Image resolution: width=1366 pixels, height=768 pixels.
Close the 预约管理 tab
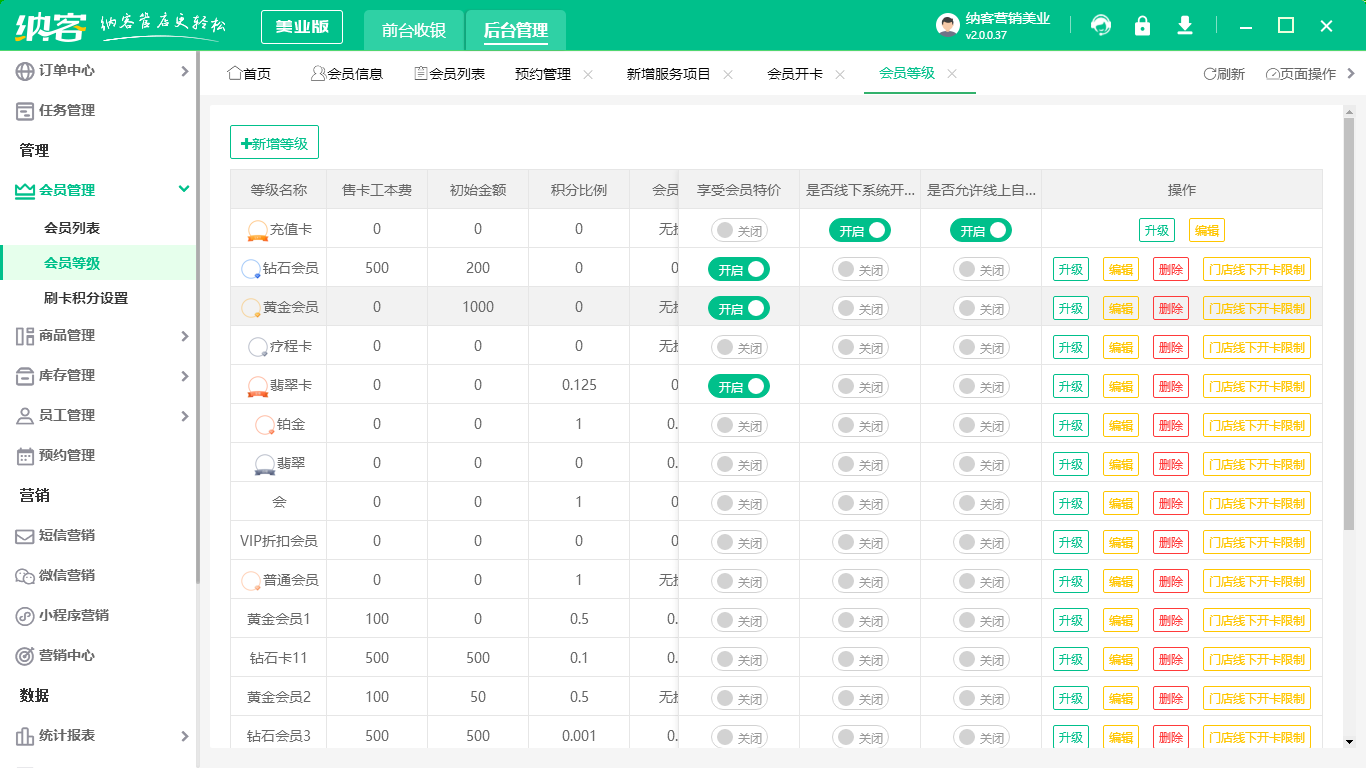[x=588, y=75]
